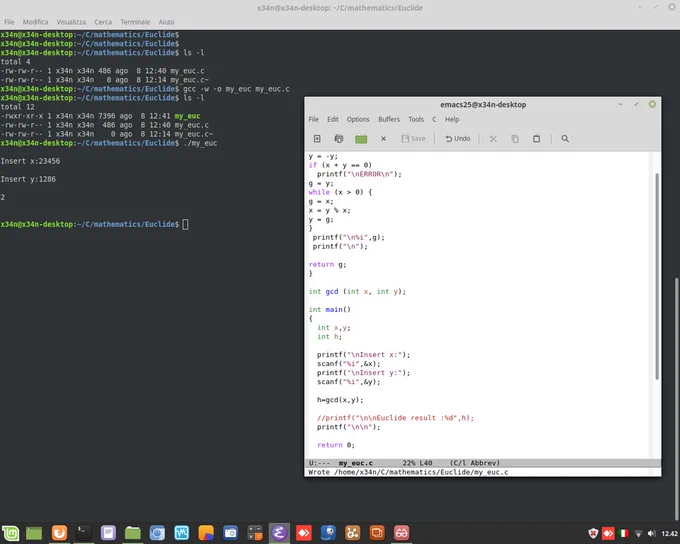Open the Buffers menu in Emacs

point(389,119)
